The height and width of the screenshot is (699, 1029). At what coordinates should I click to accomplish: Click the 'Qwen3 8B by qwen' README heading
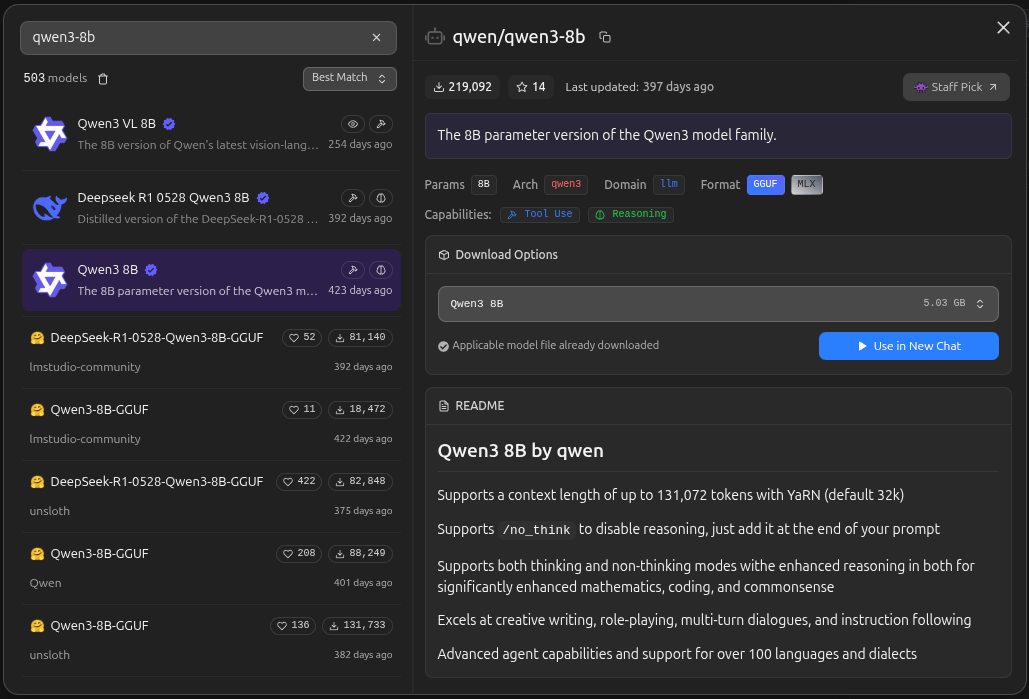(520, 451)
